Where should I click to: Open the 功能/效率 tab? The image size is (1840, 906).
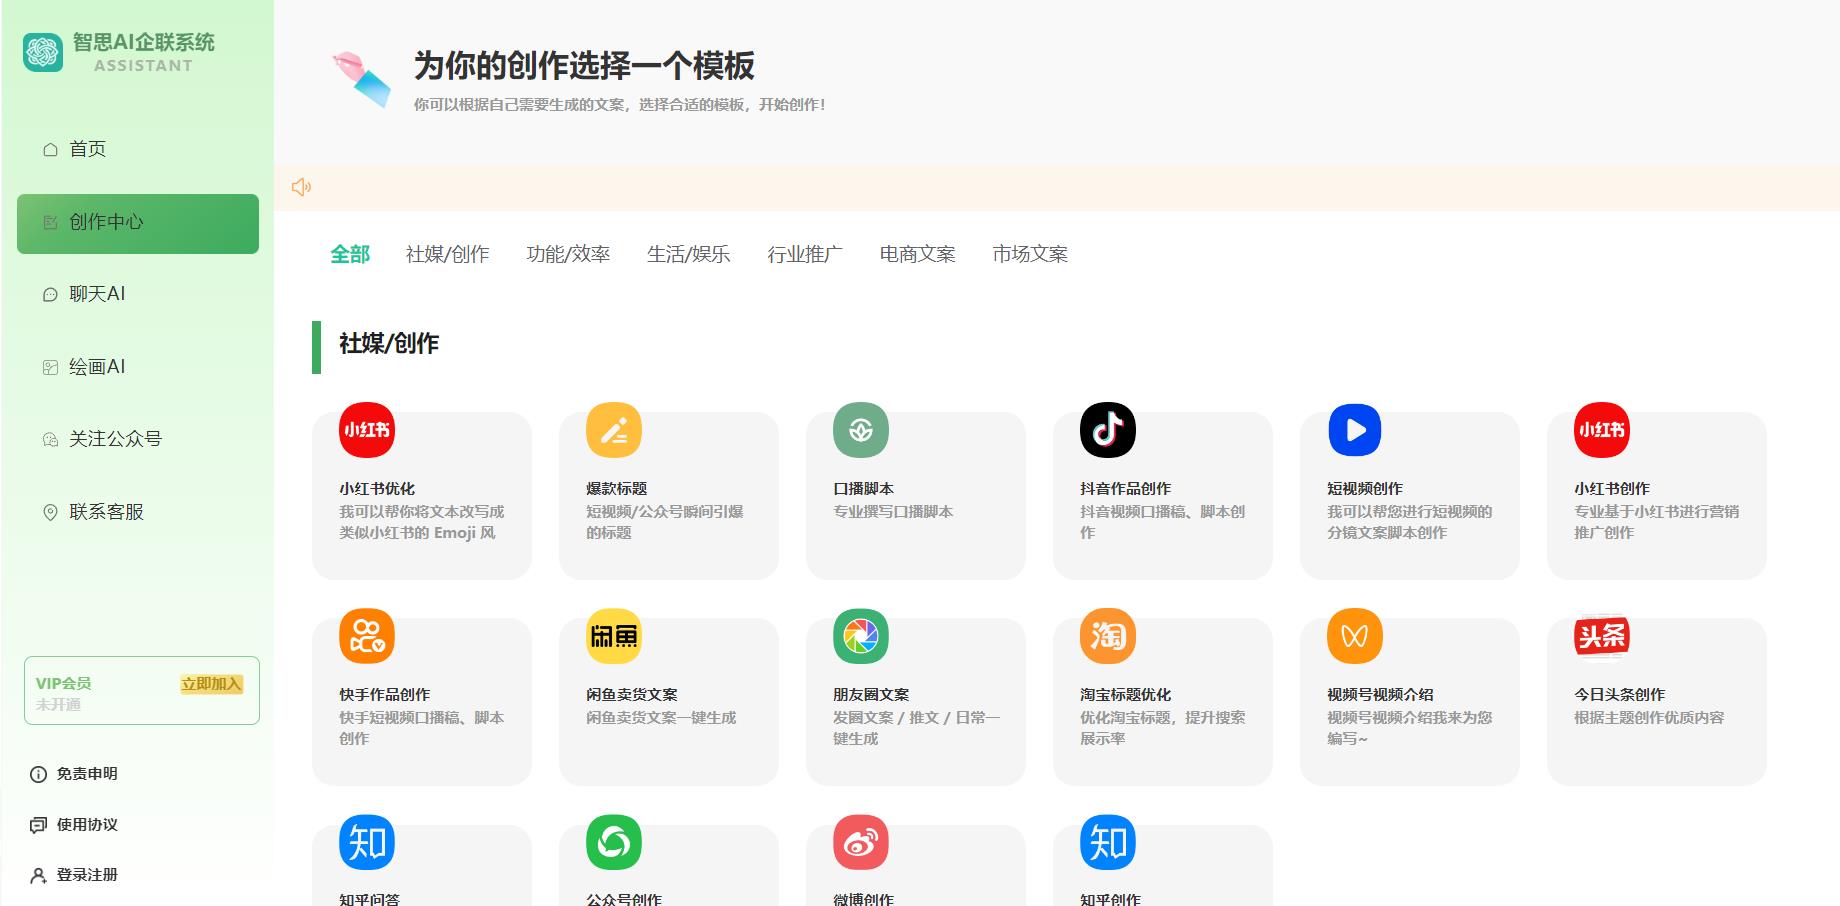point(568,254)
